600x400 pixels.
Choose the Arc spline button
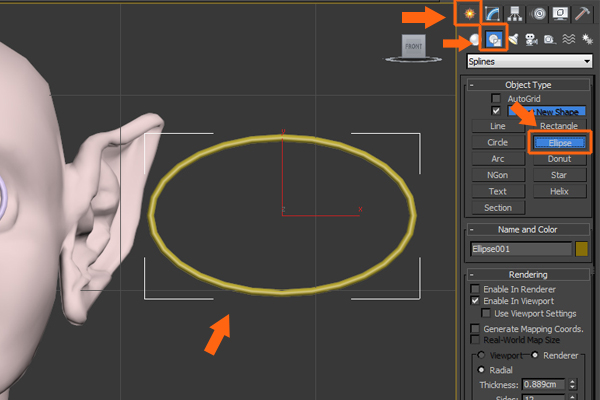(x=498, y=159)
